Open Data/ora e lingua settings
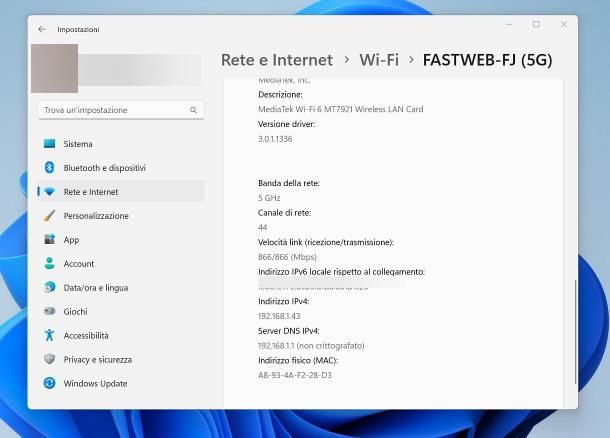610x438 pixels. [121, 287]
